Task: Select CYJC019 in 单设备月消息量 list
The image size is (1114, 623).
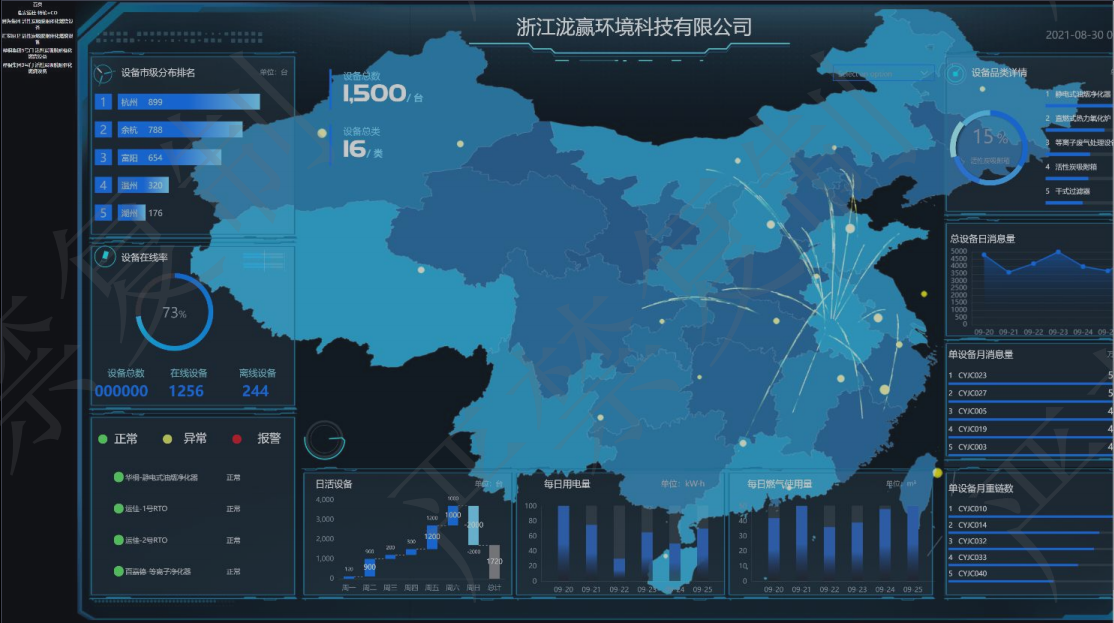Action: pyautogui.click(x=972, y=429)
